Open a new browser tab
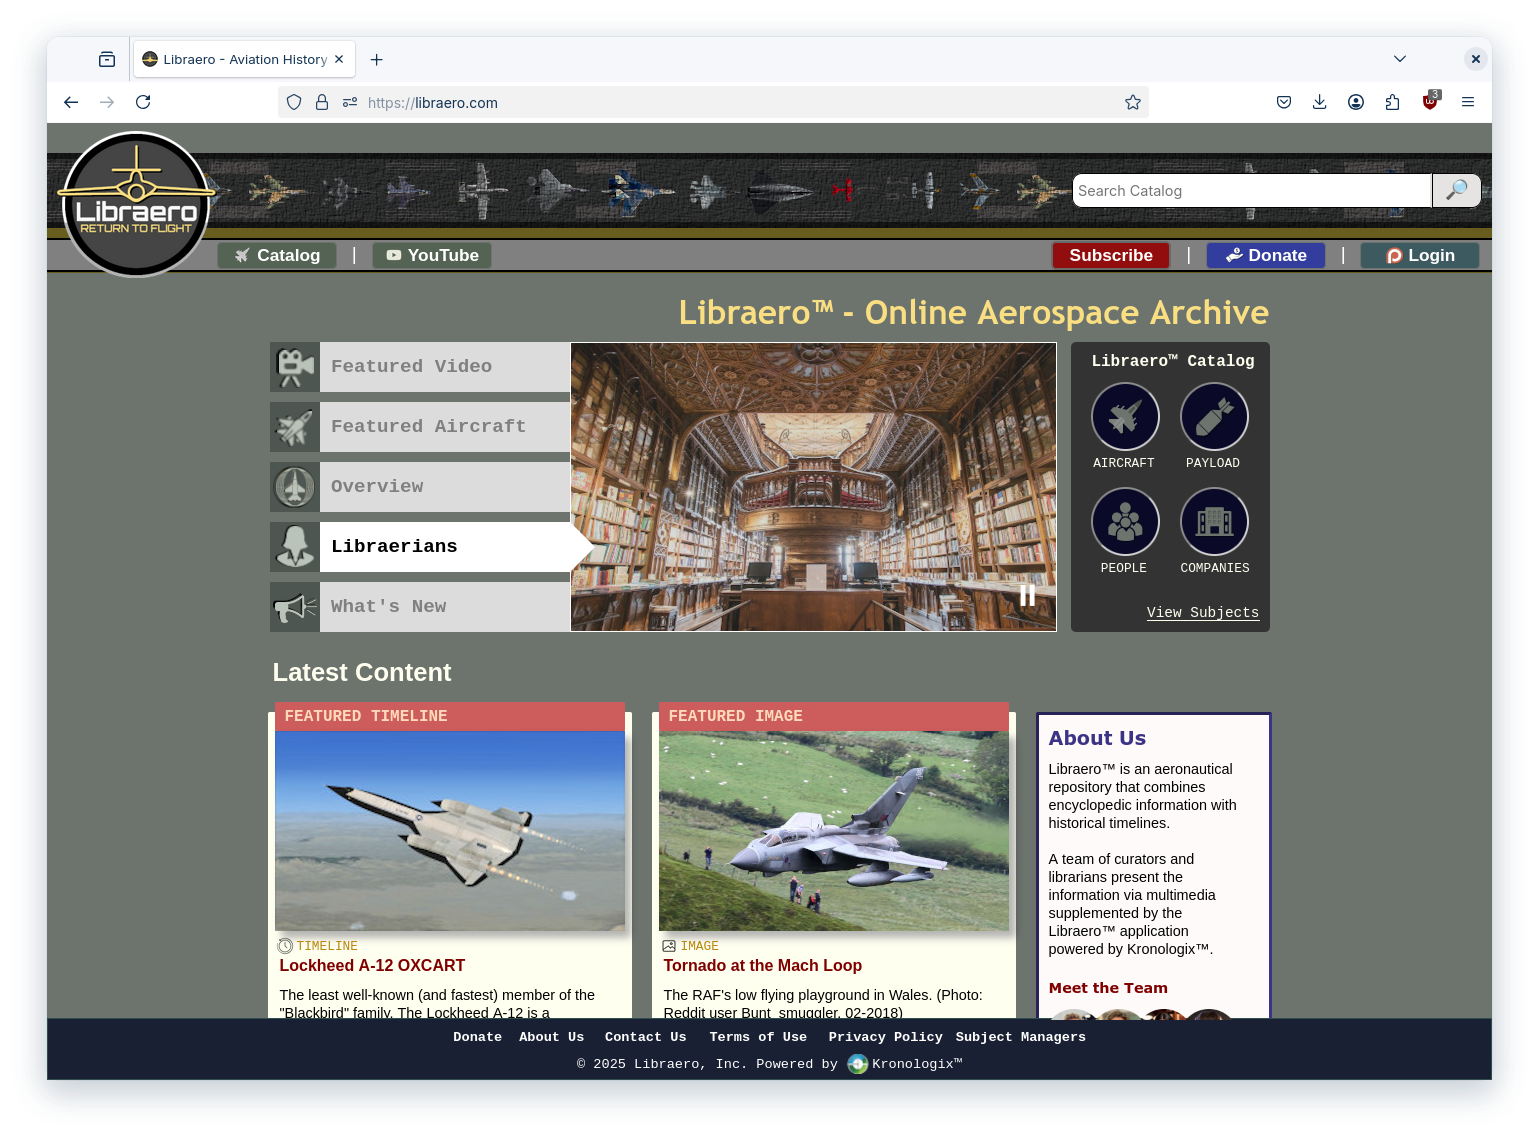Image resolution: width=1539 pixels, height=1137 pixels. [x=377, y=60]
